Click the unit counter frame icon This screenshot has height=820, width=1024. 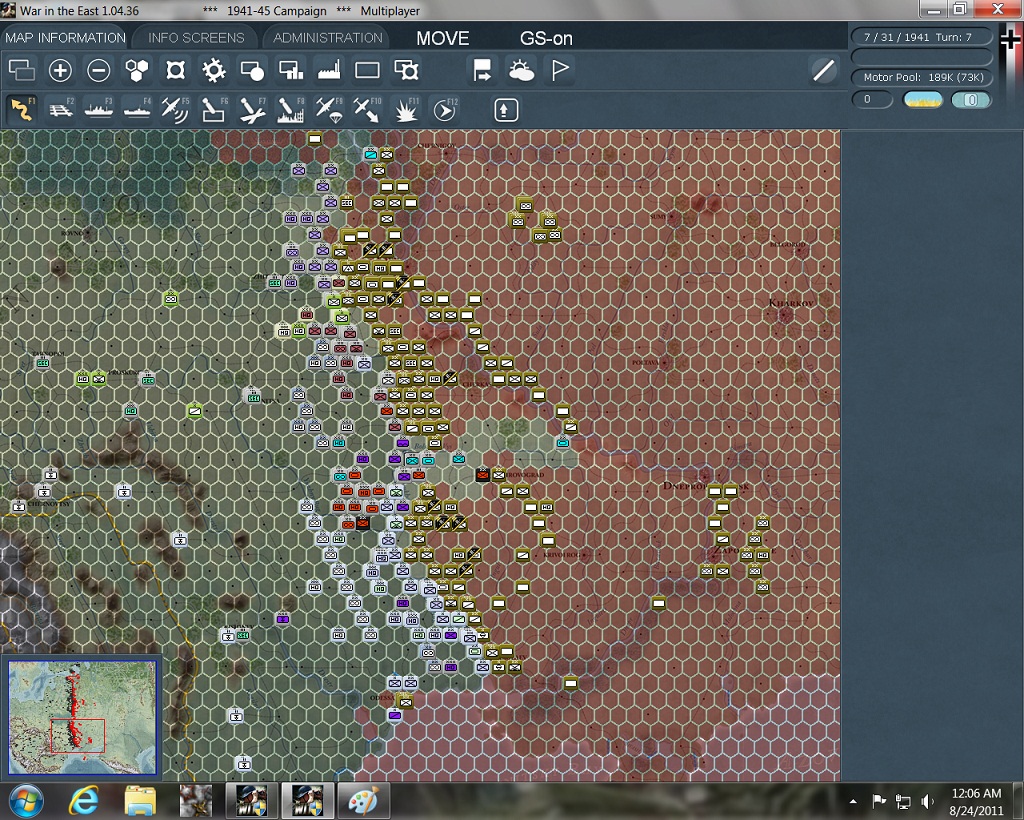[176, 70]
